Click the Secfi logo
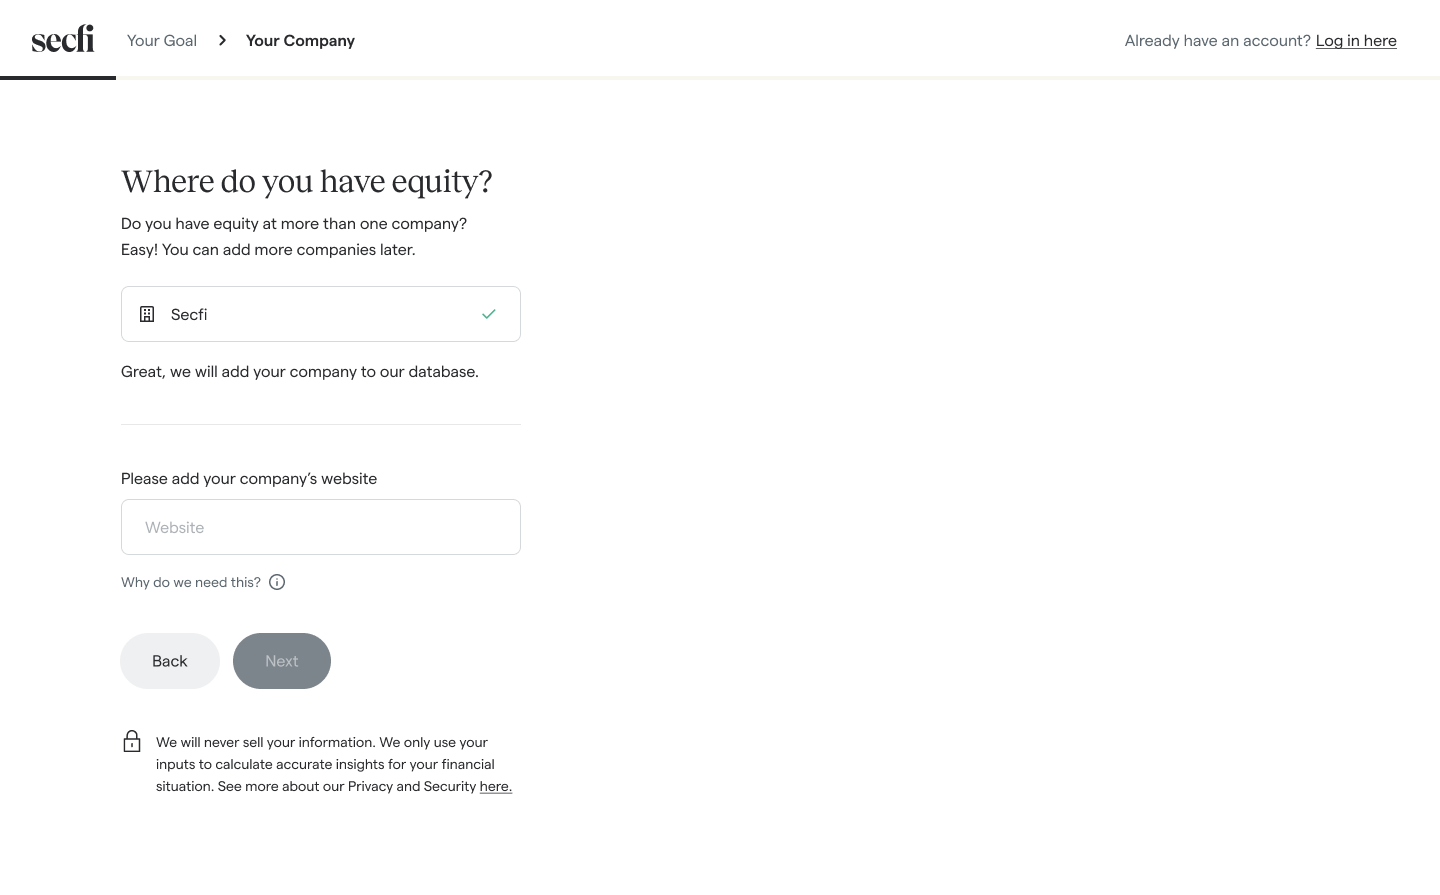The image size is (1440, 895). click(x=62, y=38)
